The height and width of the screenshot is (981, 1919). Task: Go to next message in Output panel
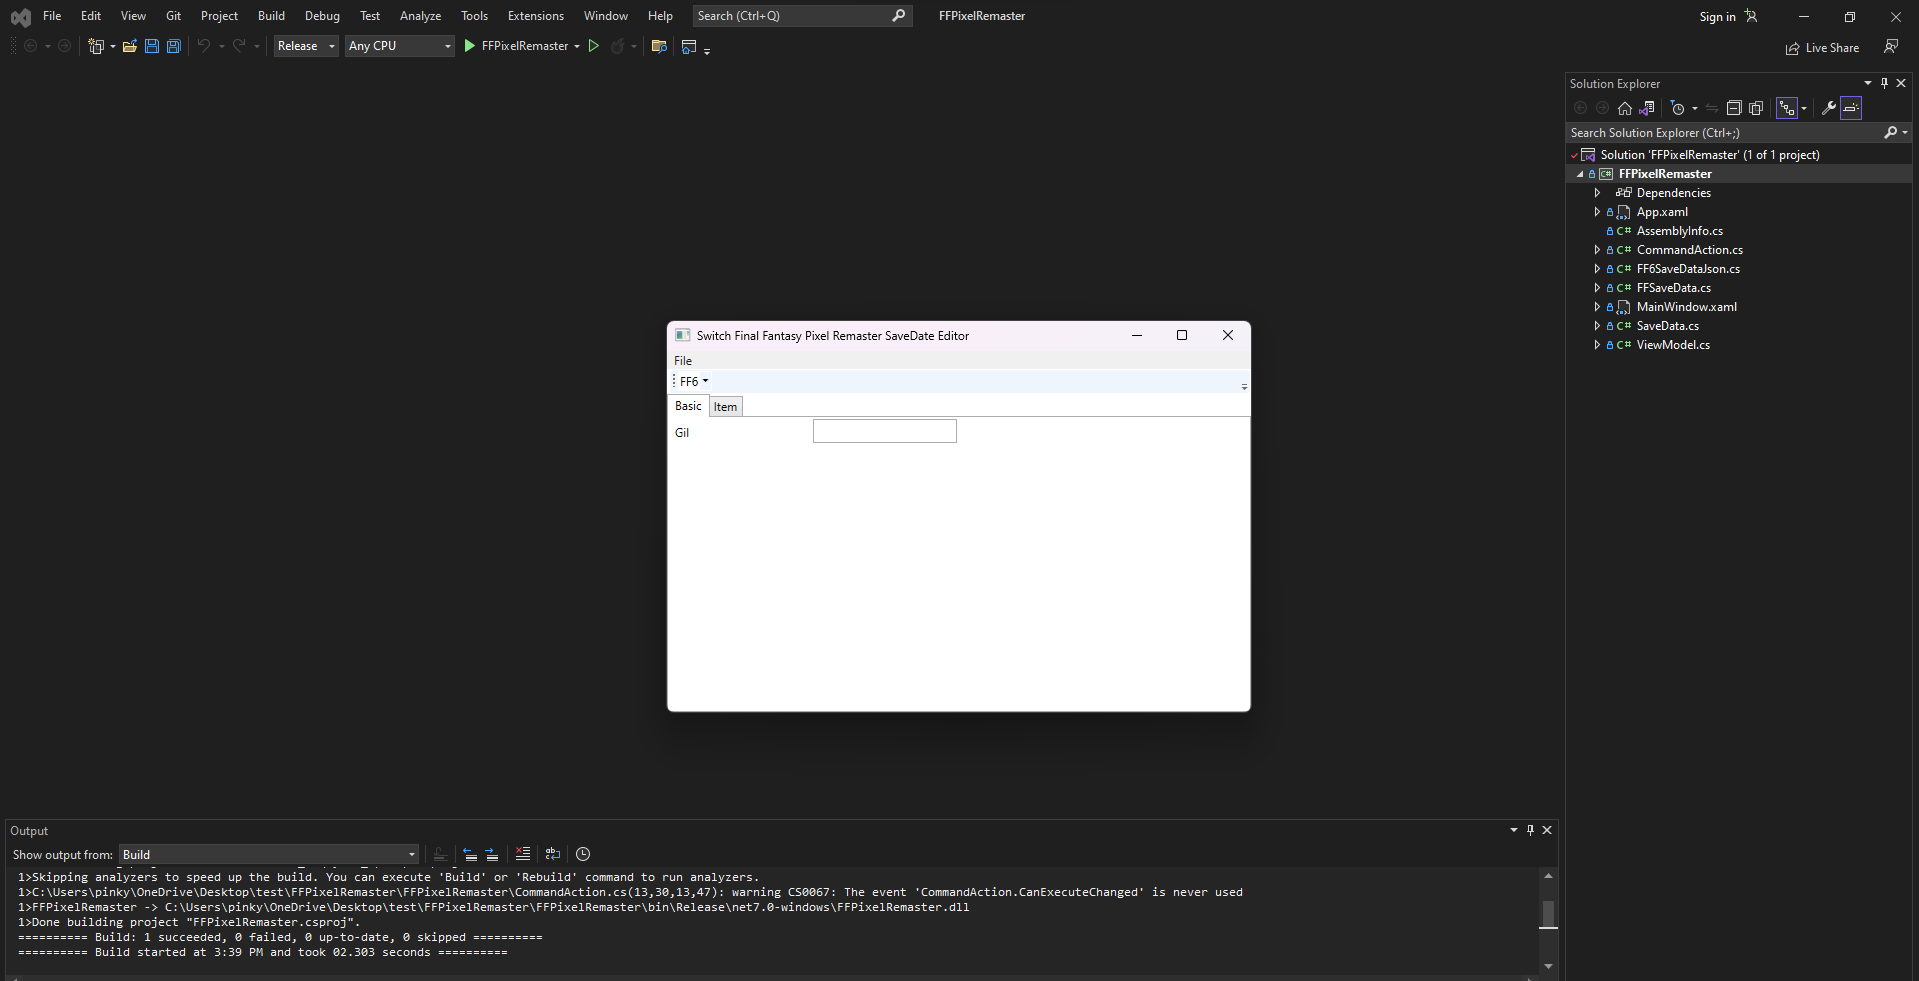[x=492, y=854]
